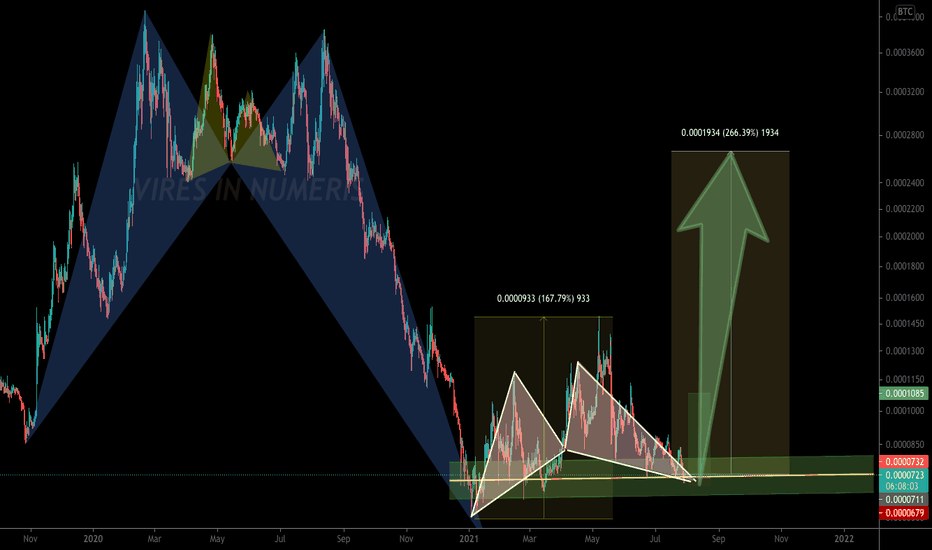Click the 2020 label on time axis
Screen dimensions: 932x550
coord(93,539)
